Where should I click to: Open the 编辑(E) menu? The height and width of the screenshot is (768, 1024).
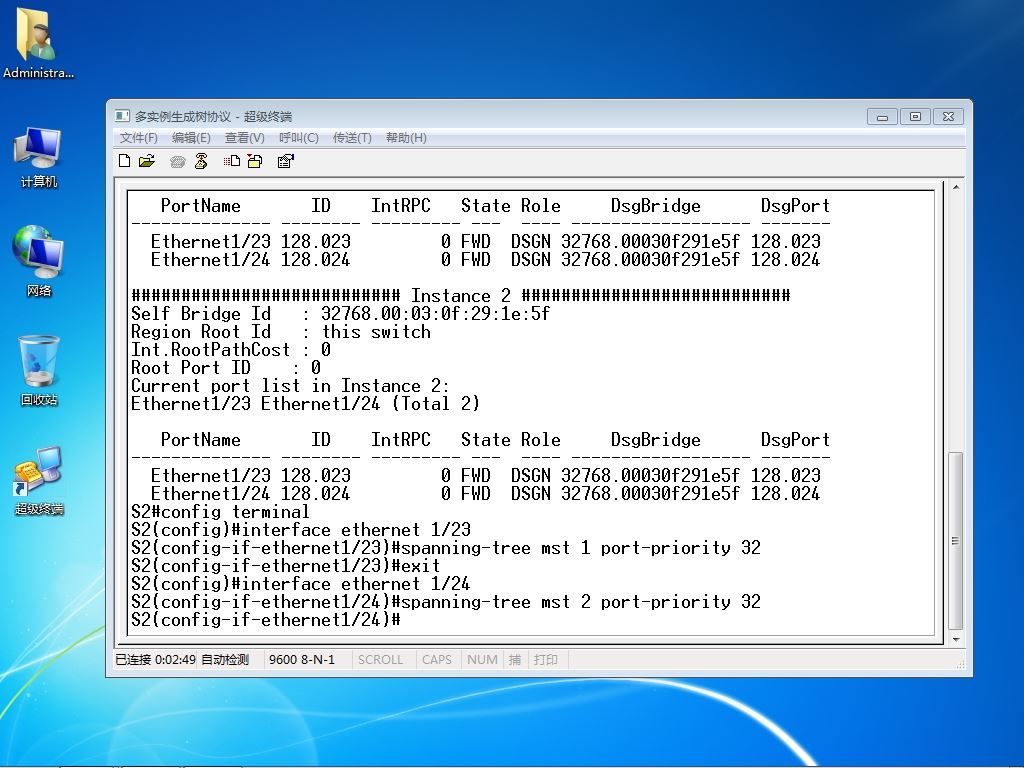(x=191, y=138)
